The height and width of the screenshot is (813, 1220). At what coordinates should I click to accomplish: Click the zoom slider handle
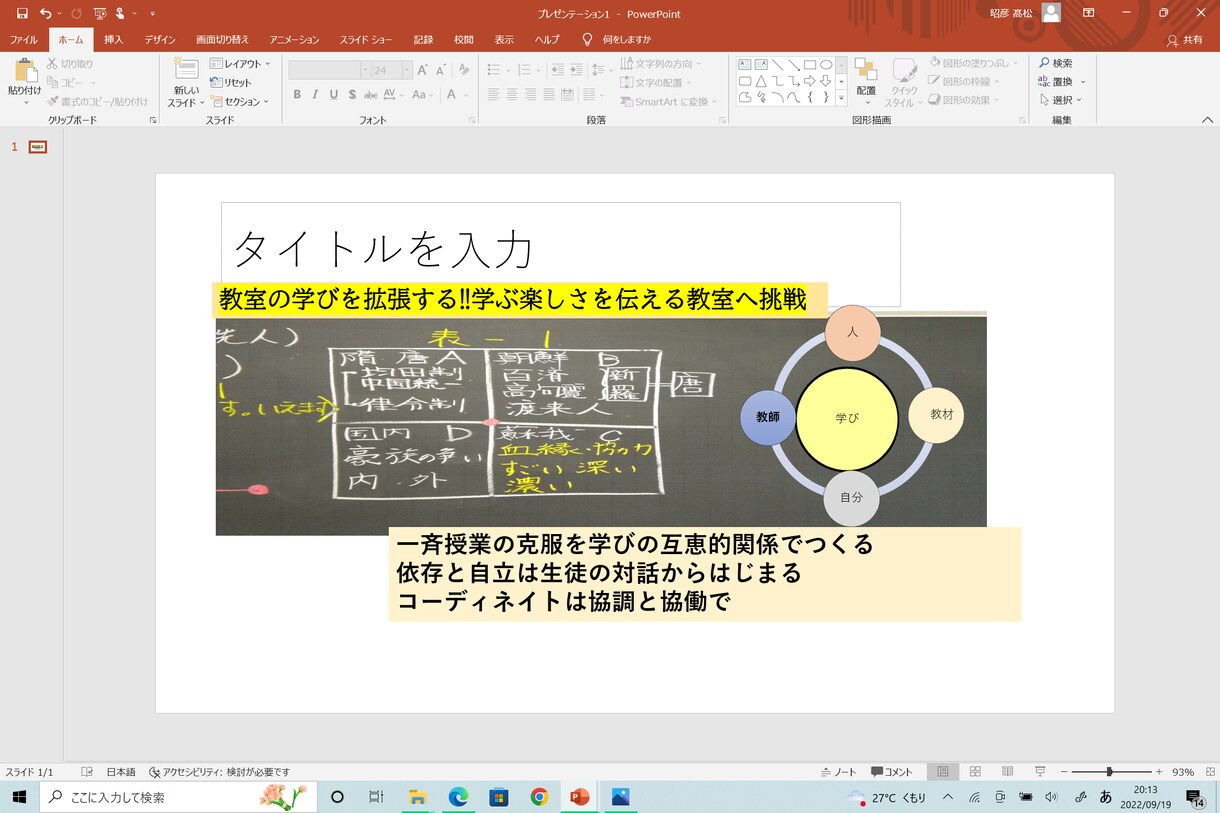[1109, 772]
